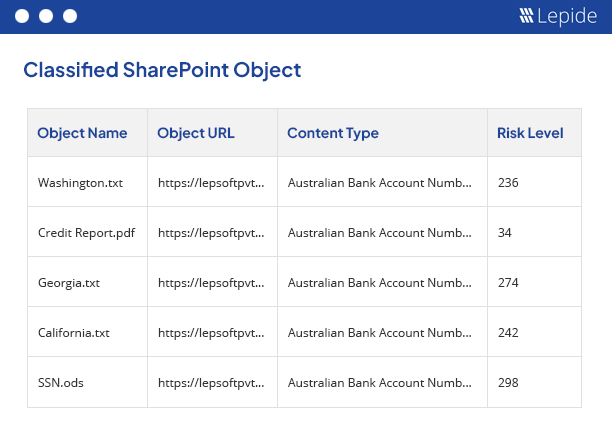612x430 pixels.
Task: Click the content type of SSN.ods
Action: coord(380,382)
